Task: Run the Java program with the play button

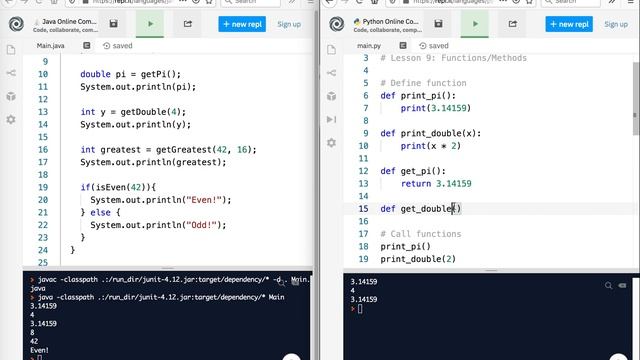Action: (150, 24)
